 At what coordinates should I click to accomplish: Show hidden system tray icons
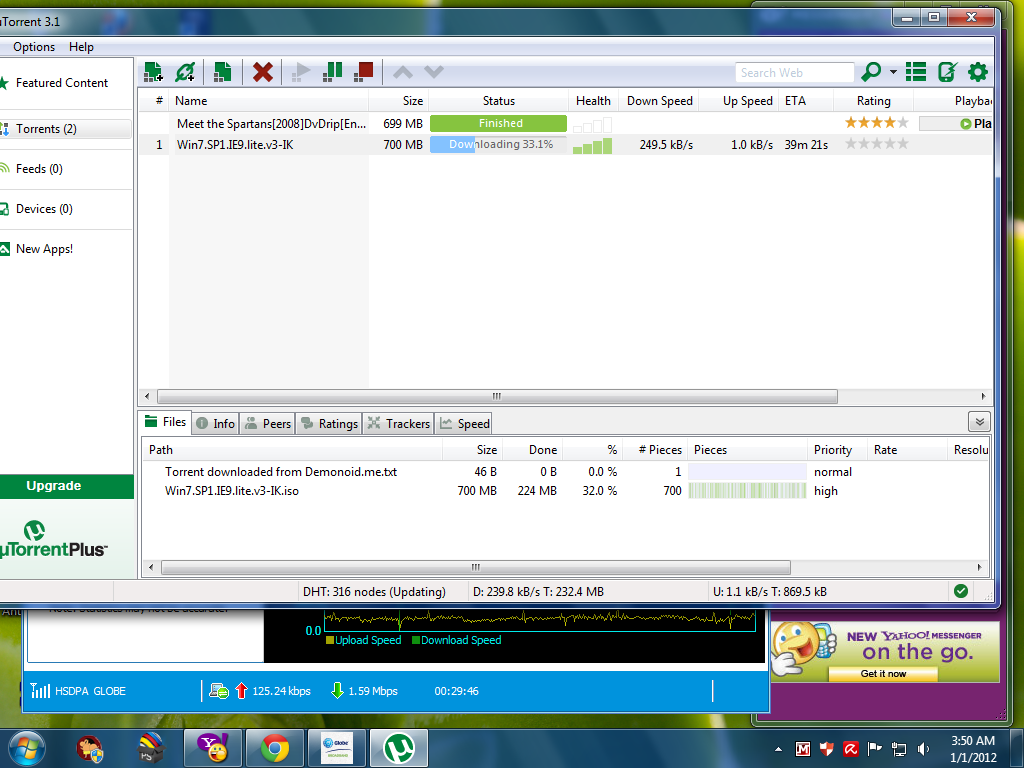pos(778,749)
